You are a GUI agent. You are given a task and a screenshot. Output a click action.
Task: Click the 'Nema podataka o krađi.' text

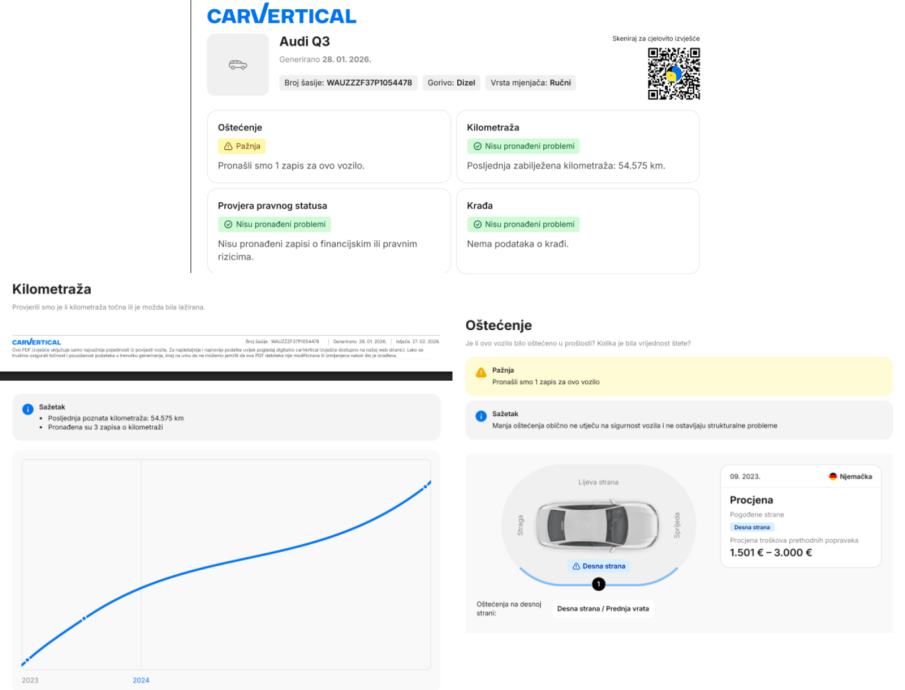pyautogui.click(x=518, y=244)
